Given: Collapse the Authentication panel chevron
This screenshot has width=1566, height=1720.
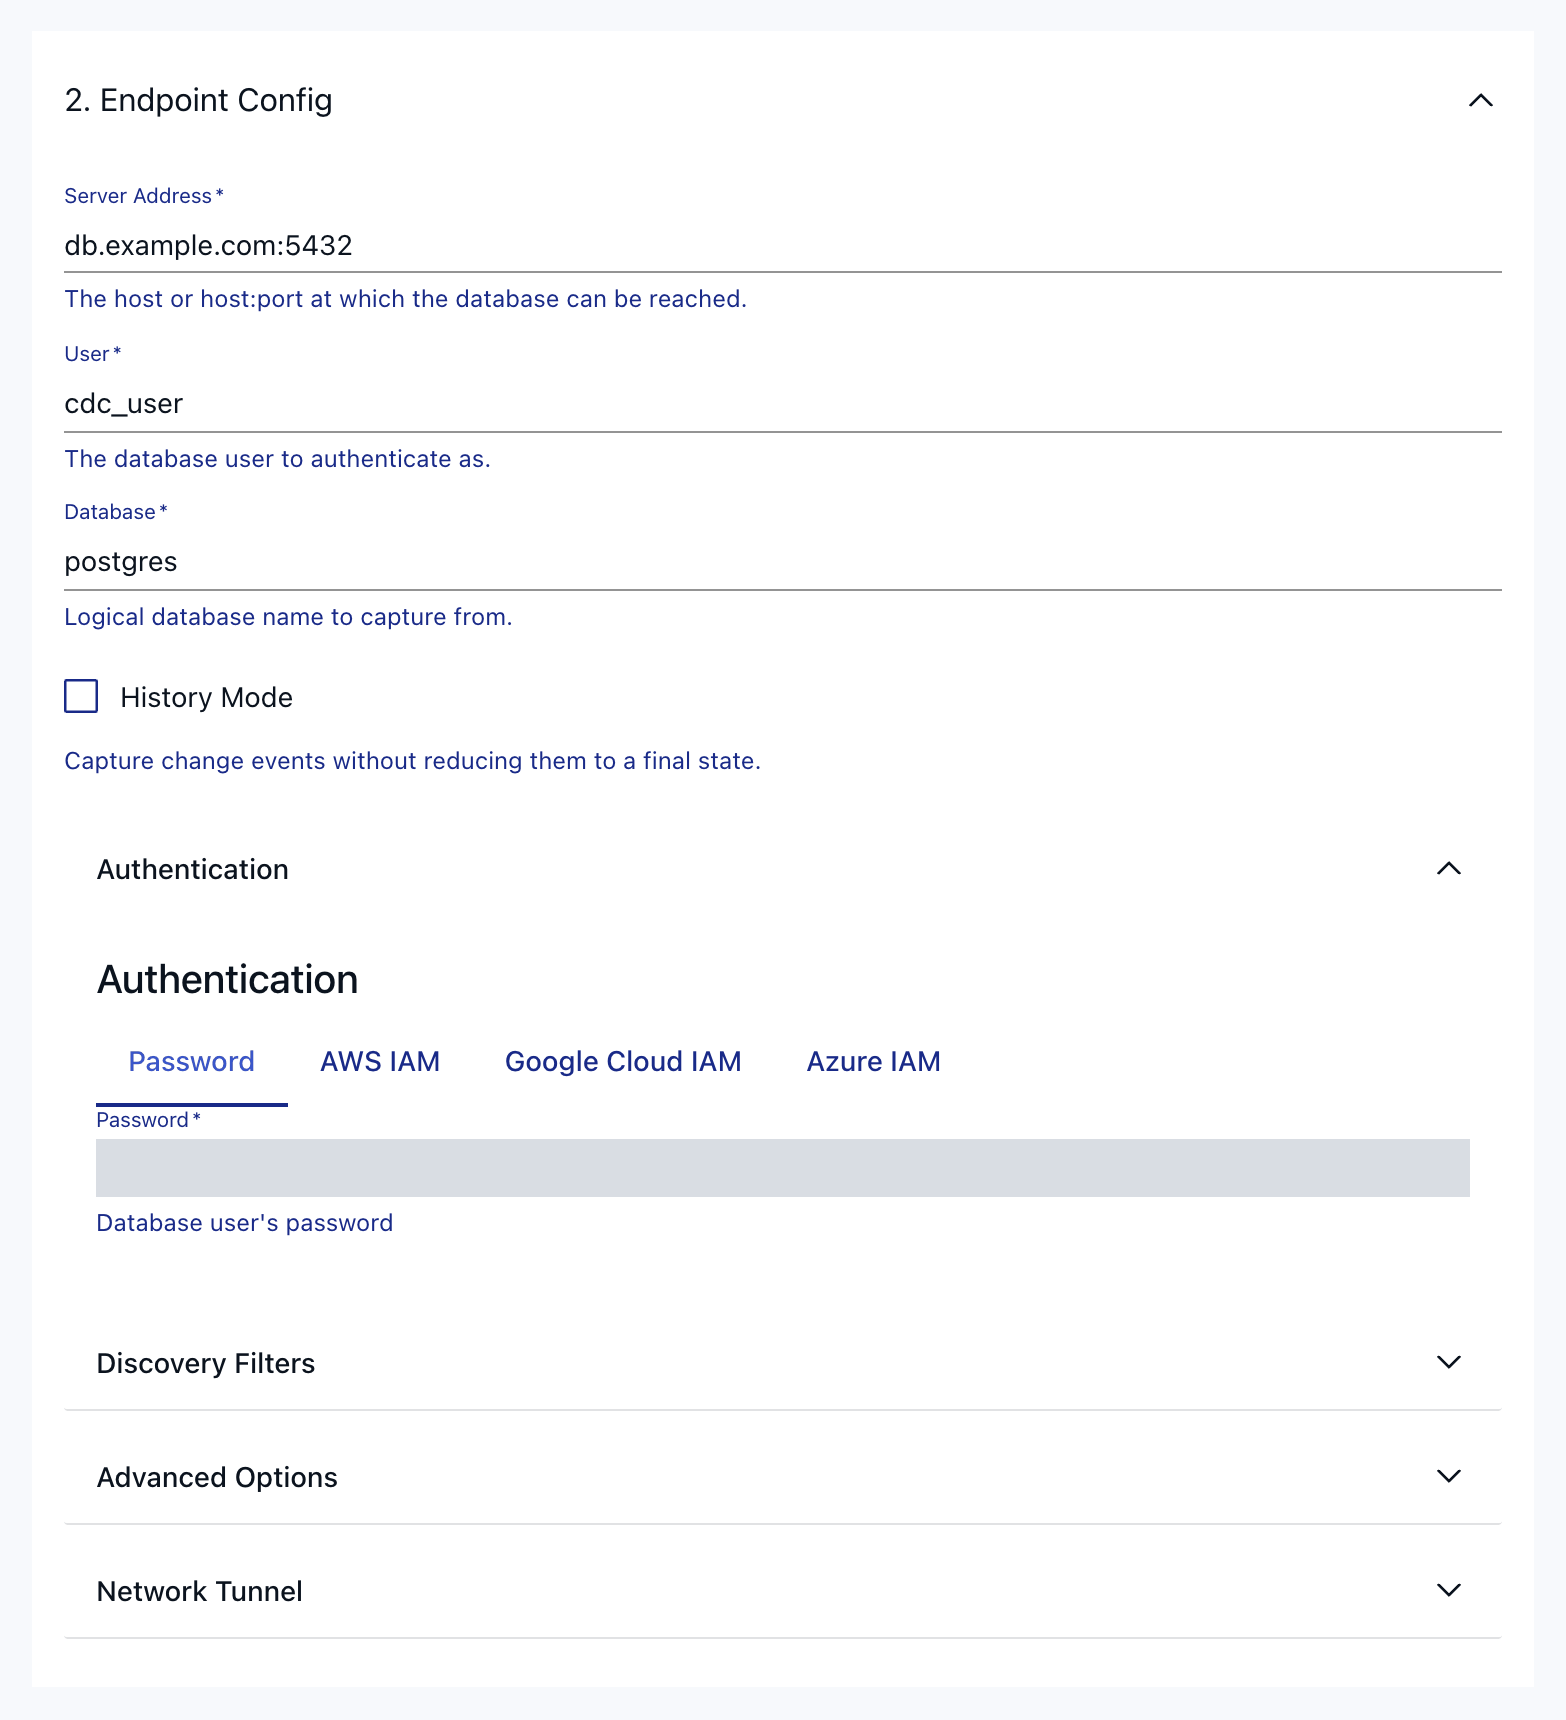Looking at the screenshot, I should pos(1448,869).
